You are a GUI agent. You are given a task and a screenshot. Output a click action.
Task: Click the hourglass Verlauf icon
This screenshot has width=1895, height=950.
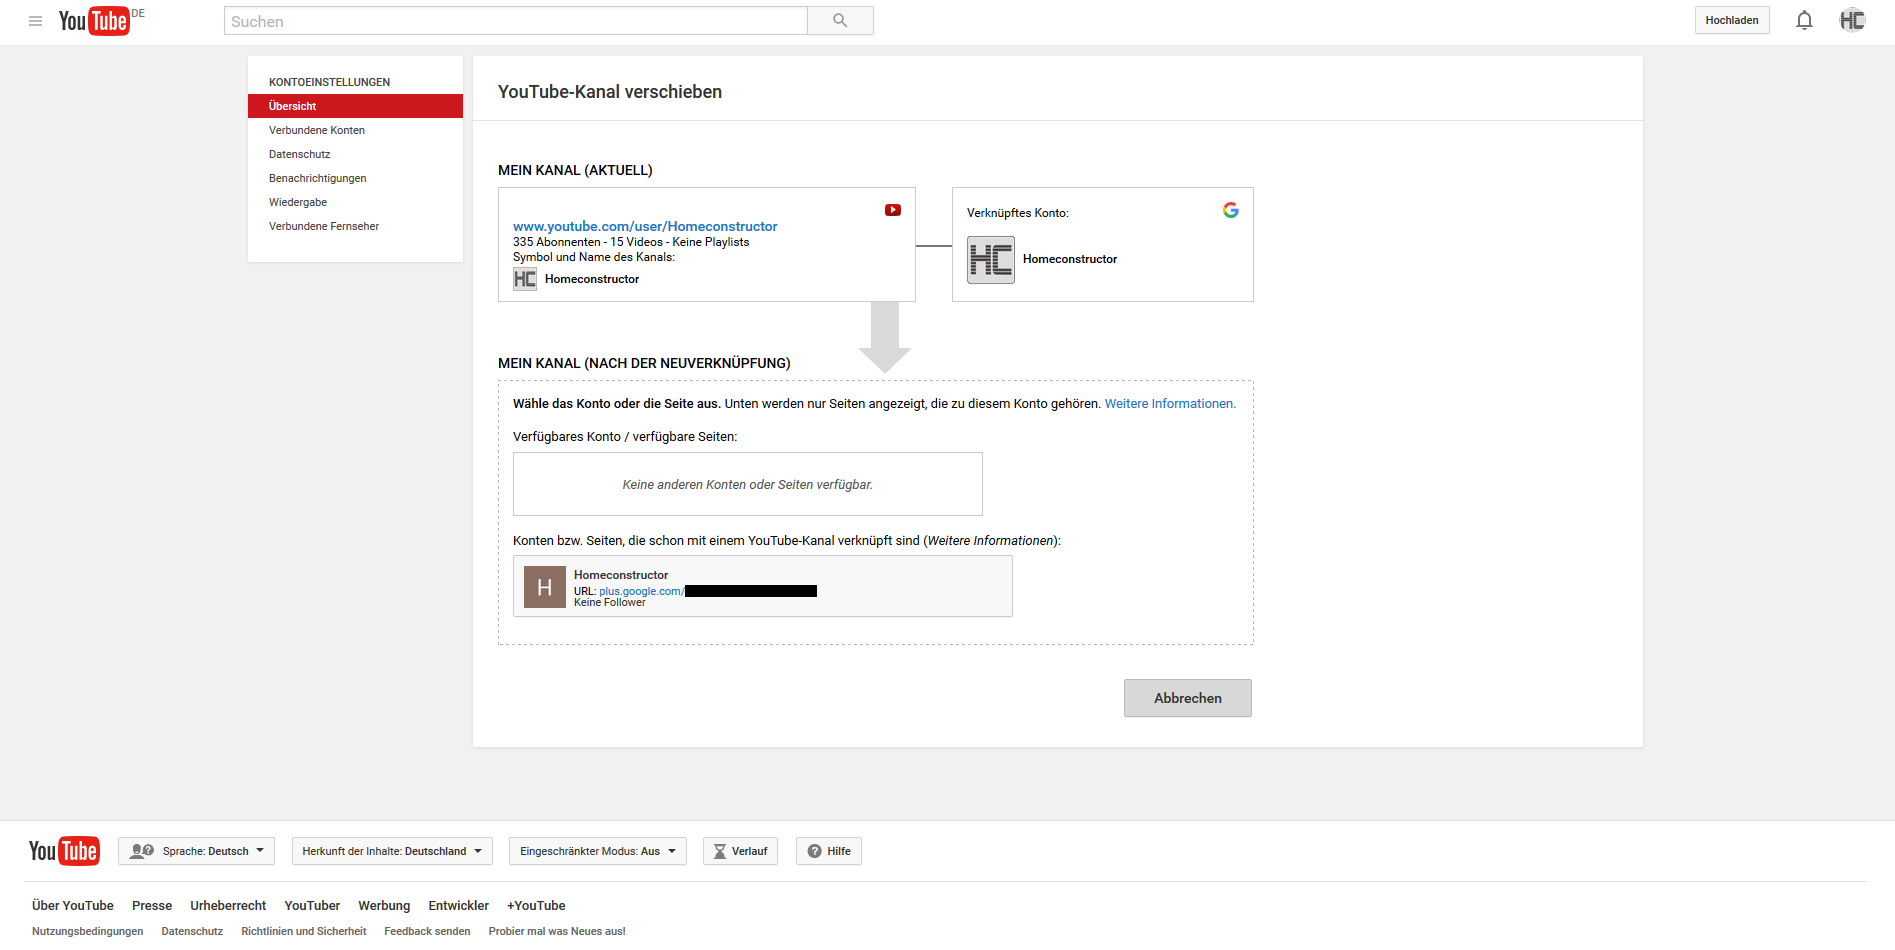click(x=720, y=852)
